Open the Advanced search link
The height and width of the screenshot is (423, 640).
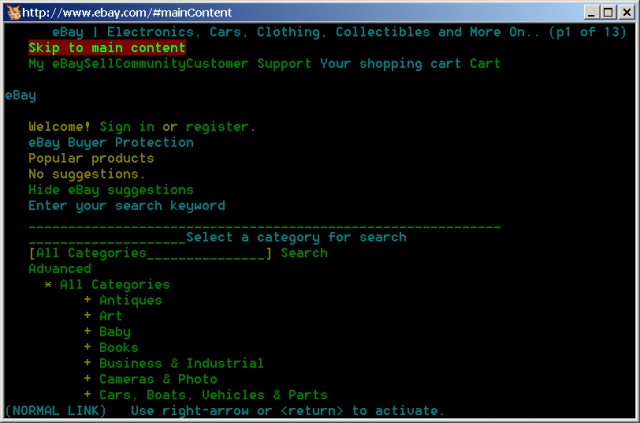coord(60,269)
